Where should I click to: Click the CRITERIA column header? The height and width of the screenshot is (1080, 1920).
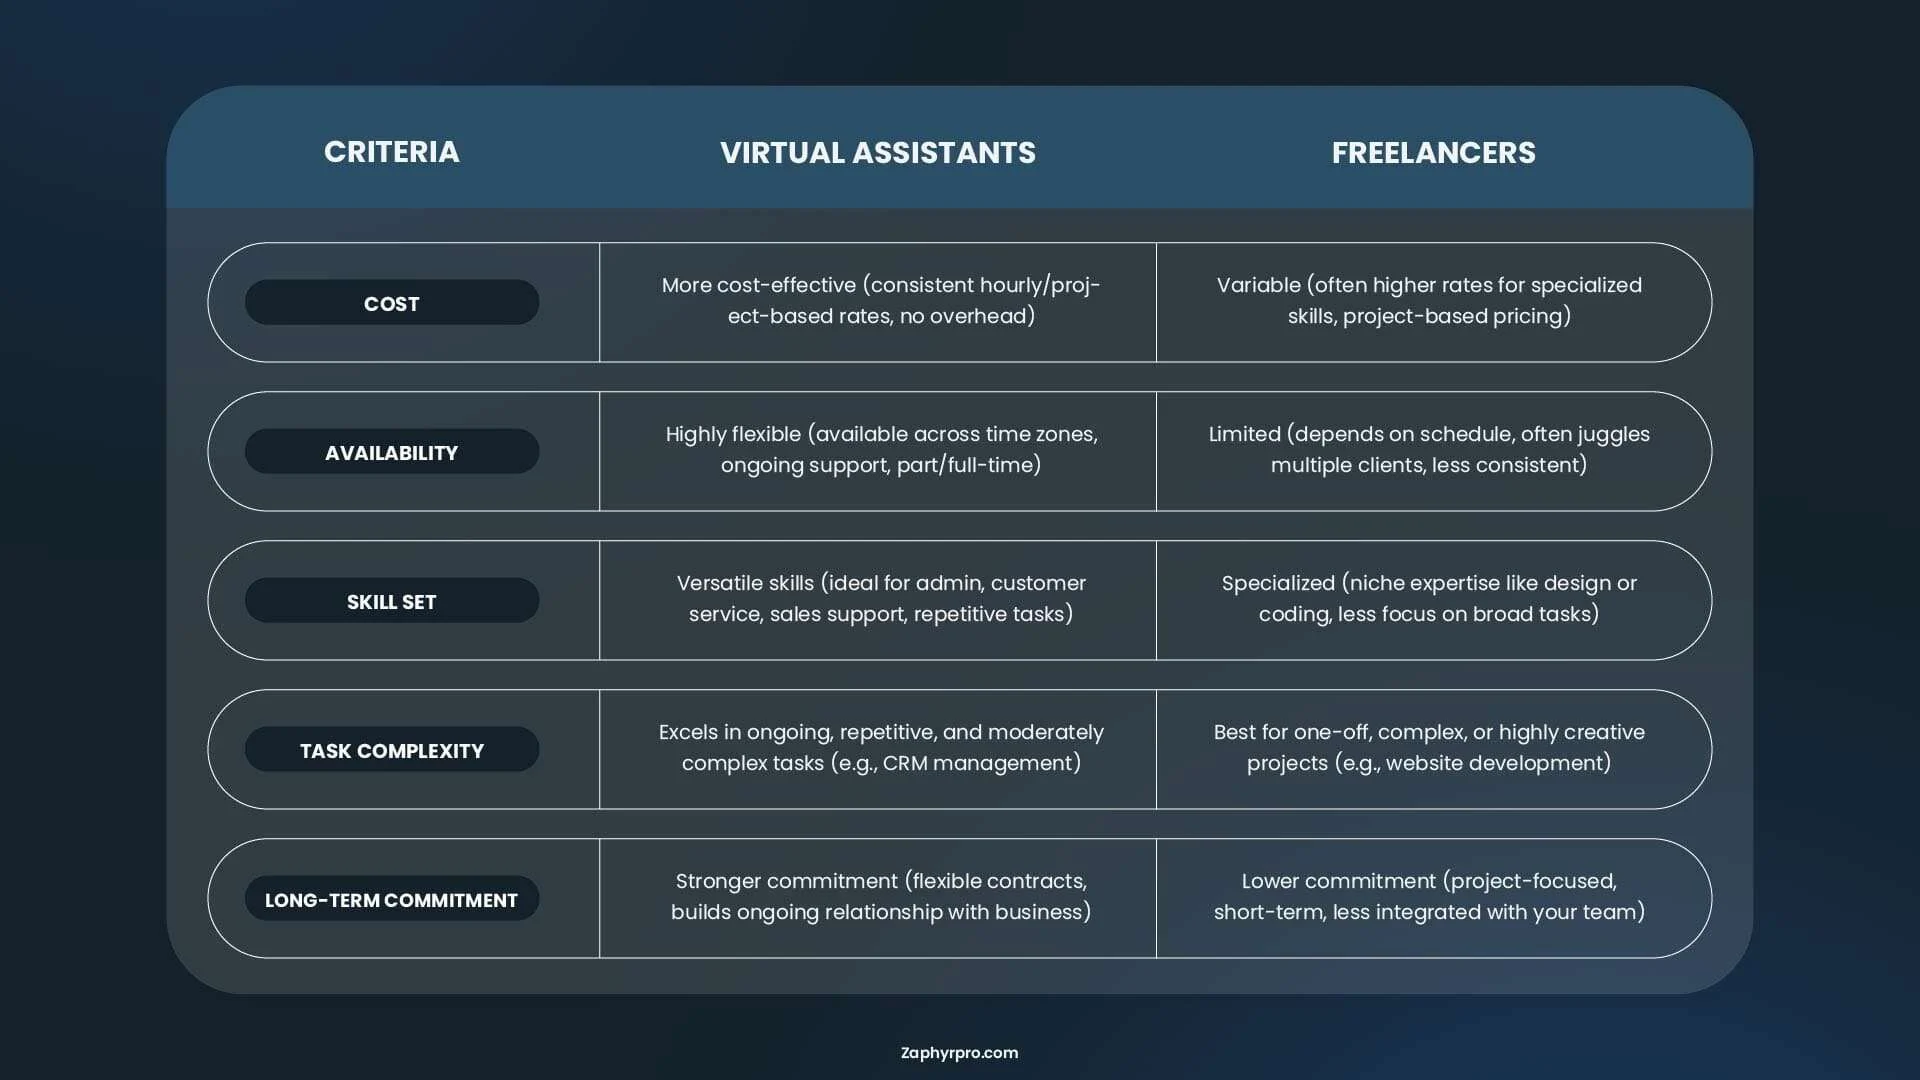coord(391,152)
